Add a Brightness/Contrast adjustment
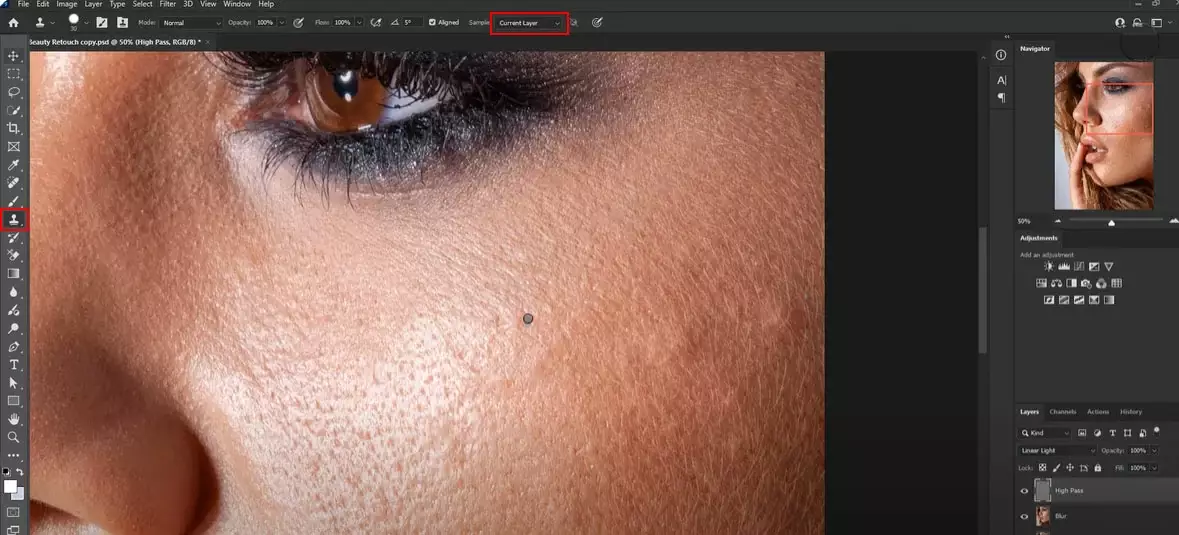The width and height of the screenshot is (1179, 535). [x=1049, y=266]
